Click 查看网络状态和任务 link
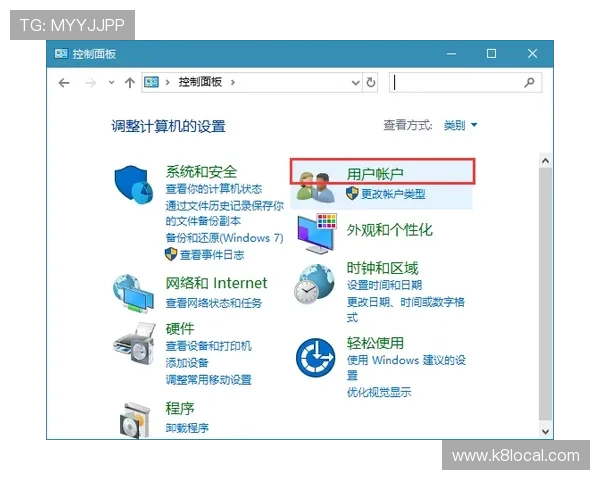This screenshot has width=600, height=480. click(214, 303)
